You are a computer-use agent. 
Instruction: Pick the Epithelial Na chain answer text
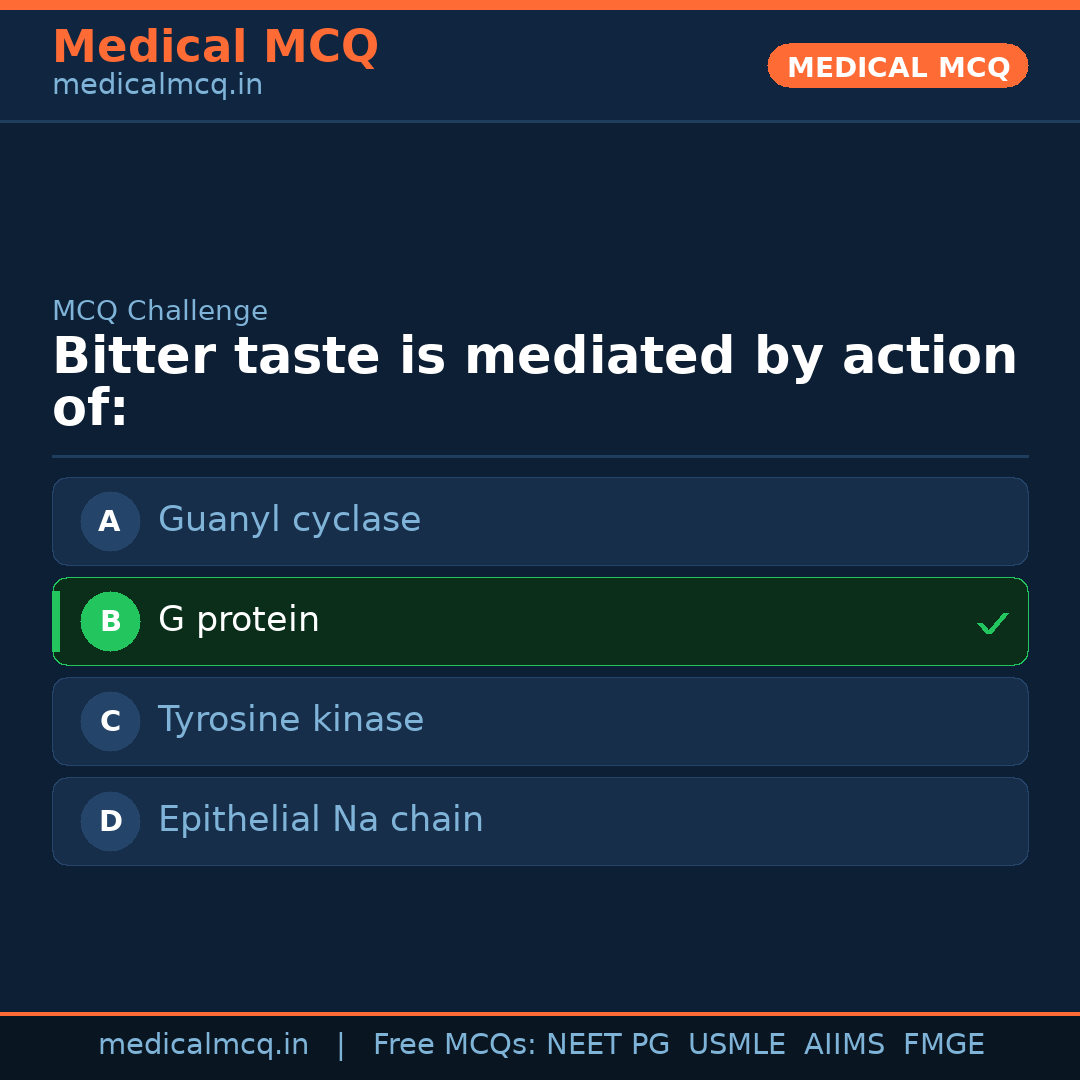tap(320, 820)
